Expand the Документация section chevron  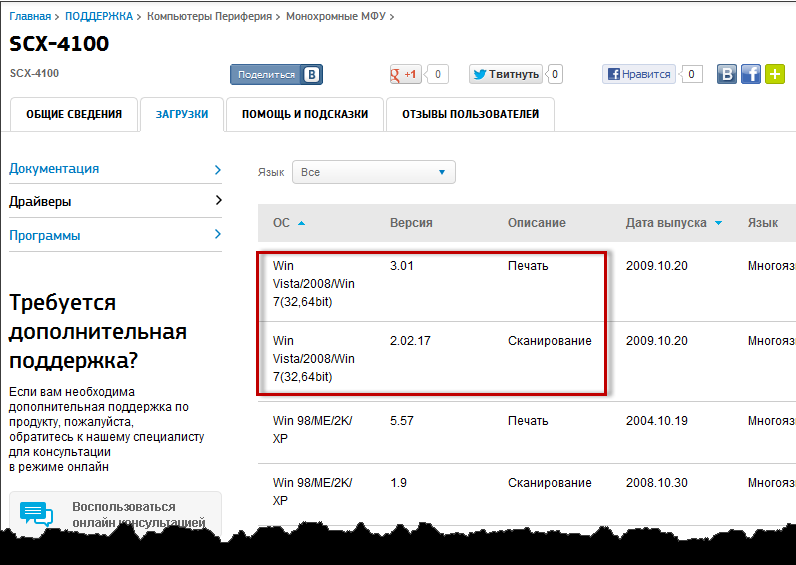218,170
